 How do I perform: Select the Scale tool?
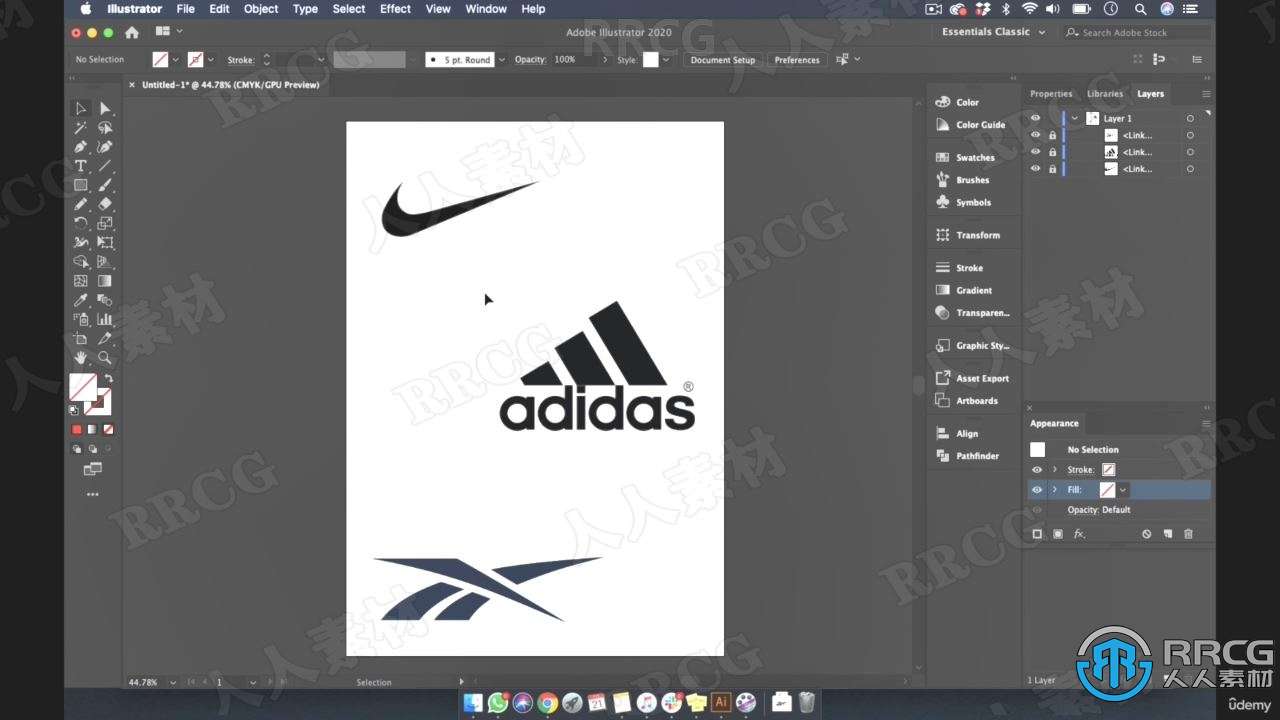(x=105, y=223)
